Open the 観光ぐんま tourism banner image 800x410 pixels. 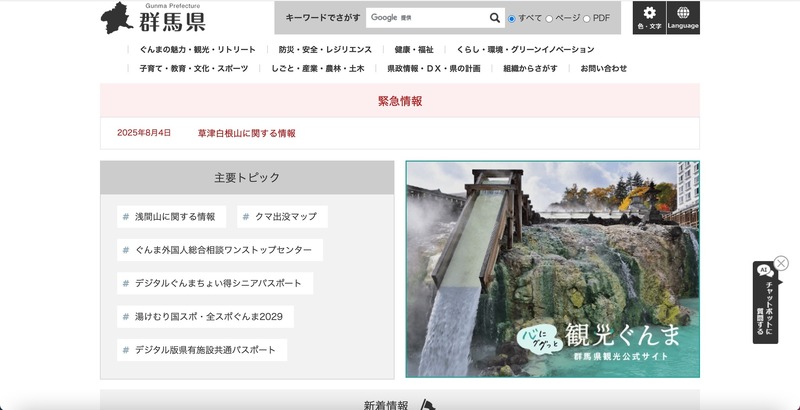pyautogui.click(x=552, y=269)
